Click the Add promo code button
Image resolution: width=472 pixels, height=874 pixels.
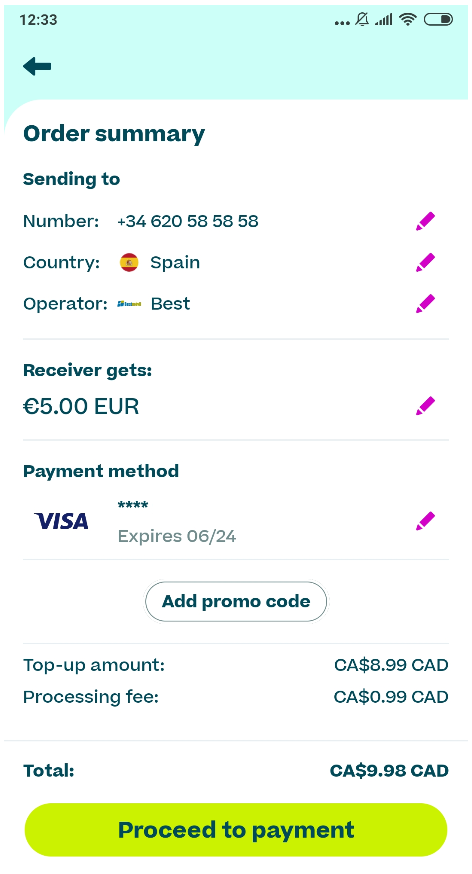tap(236, 601)
